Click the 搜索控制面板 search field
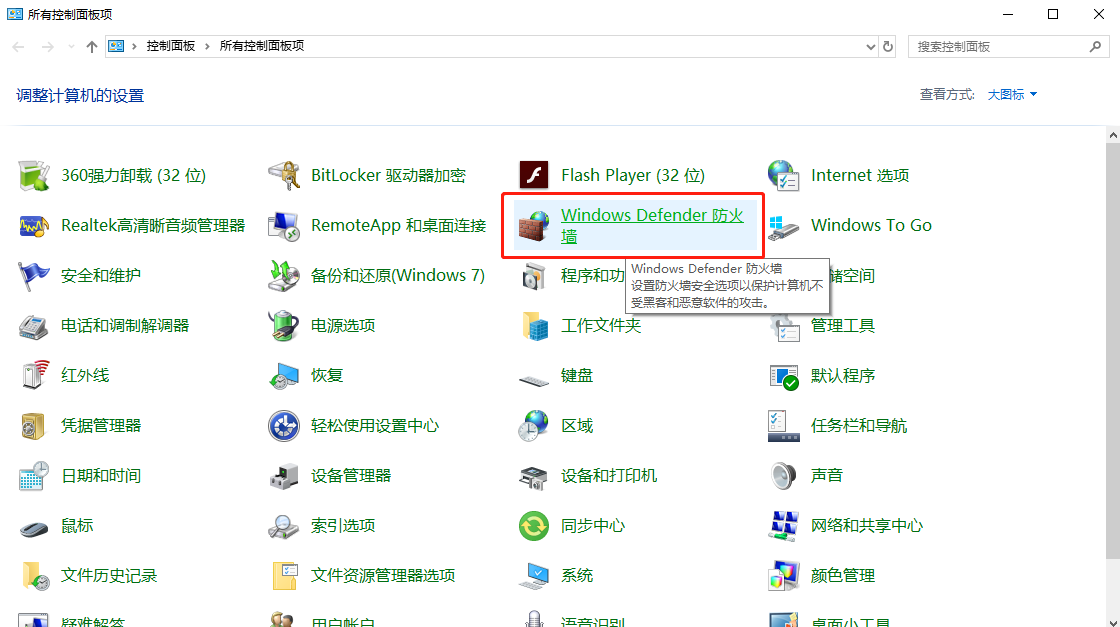1120x627 pixels. pyautogui.click(x=1009, y=46)
